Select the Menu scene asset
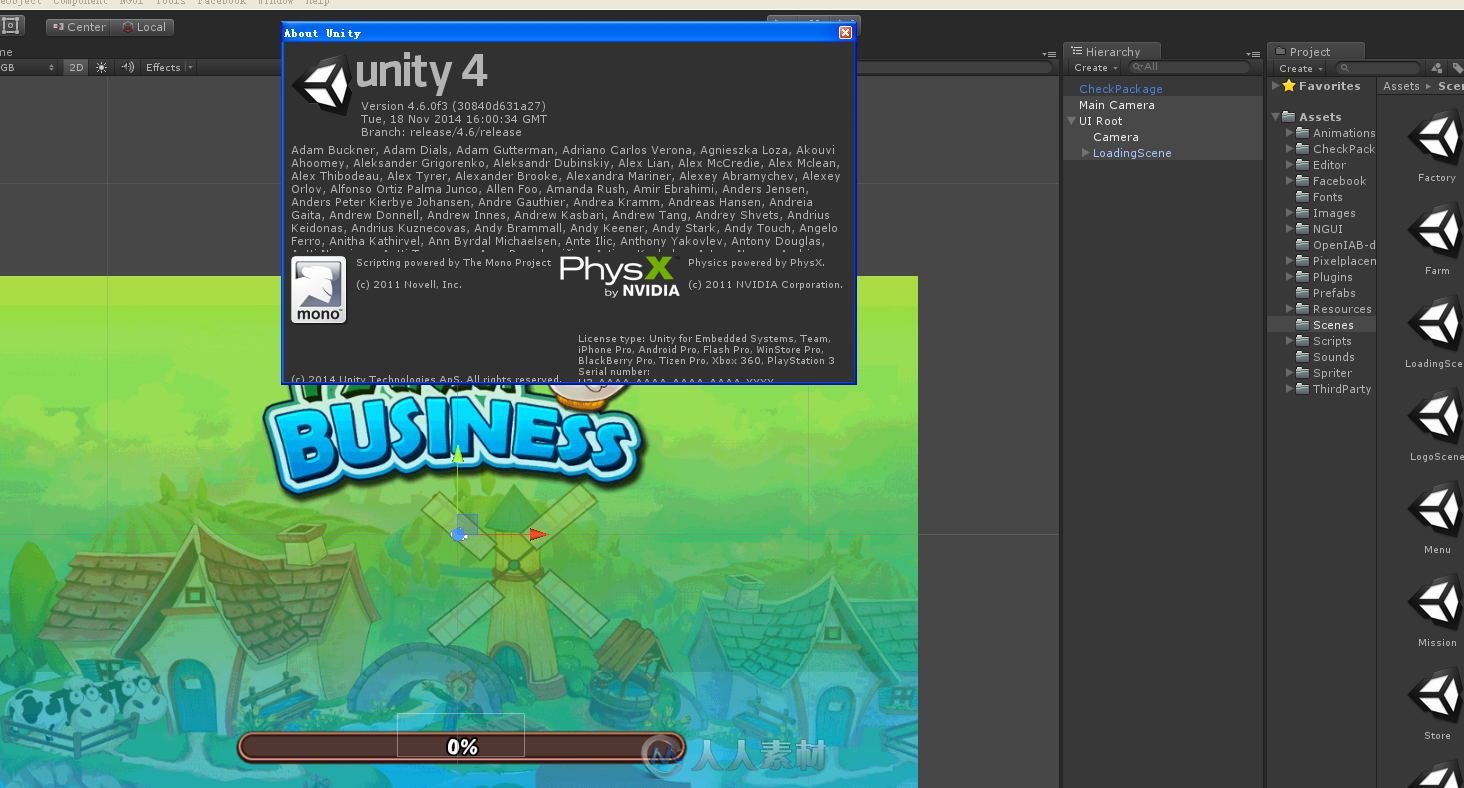 (1436, 519)
